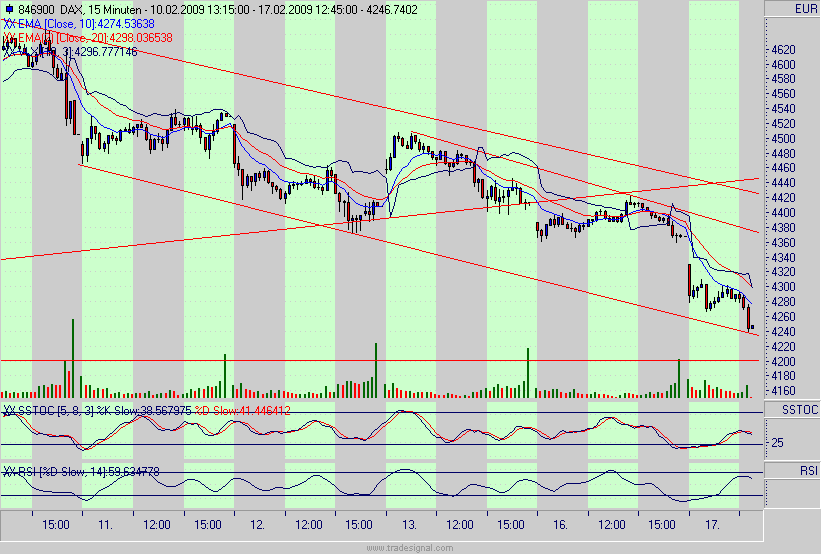Click the 4240 price axis label

coord(784,331)
